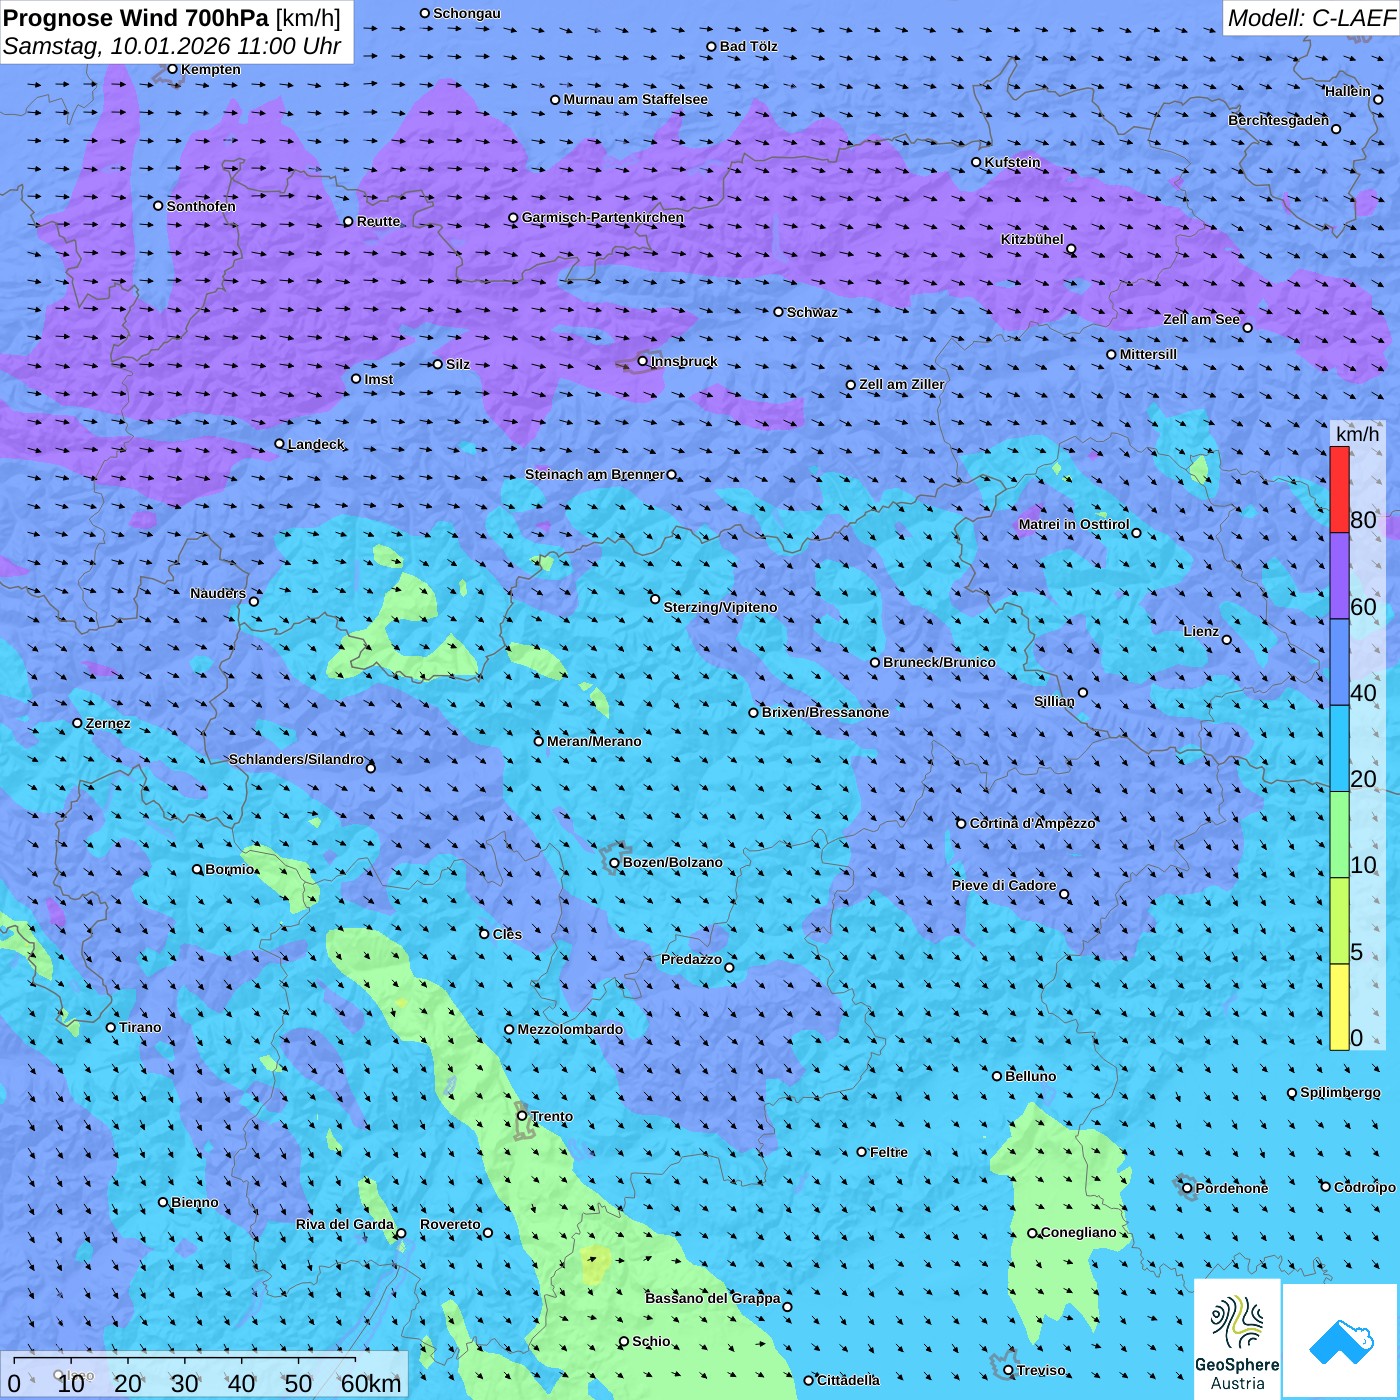
Task: Click the Reutte label
Action: (x=378, y=221)
